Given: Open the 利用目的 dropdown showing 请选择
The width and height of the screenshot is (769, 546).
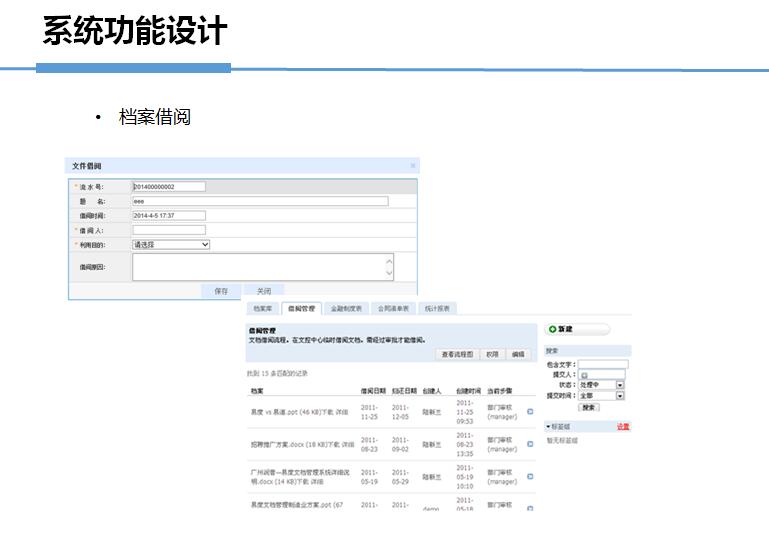Looking at the screenshot, I should [x=171, y=244].
